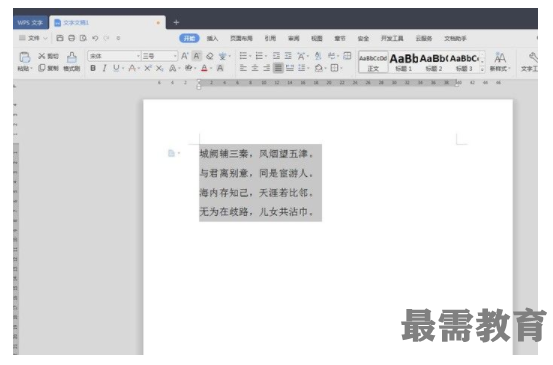
Task: Switch to the 审阅 Review tab
Action: point(293,38)
